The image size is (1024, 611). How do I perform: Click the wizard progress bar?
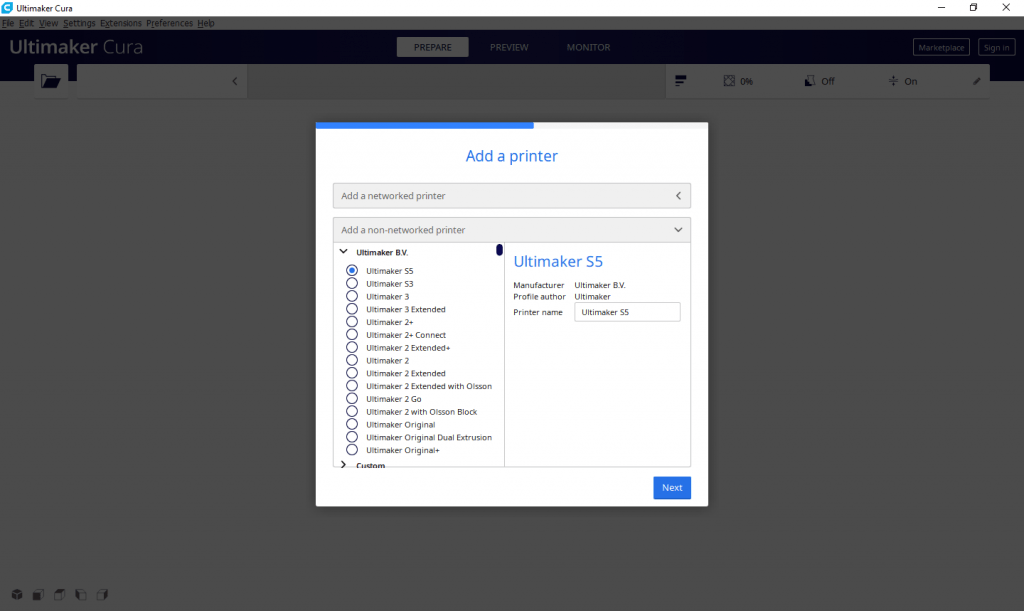[511, 125]
